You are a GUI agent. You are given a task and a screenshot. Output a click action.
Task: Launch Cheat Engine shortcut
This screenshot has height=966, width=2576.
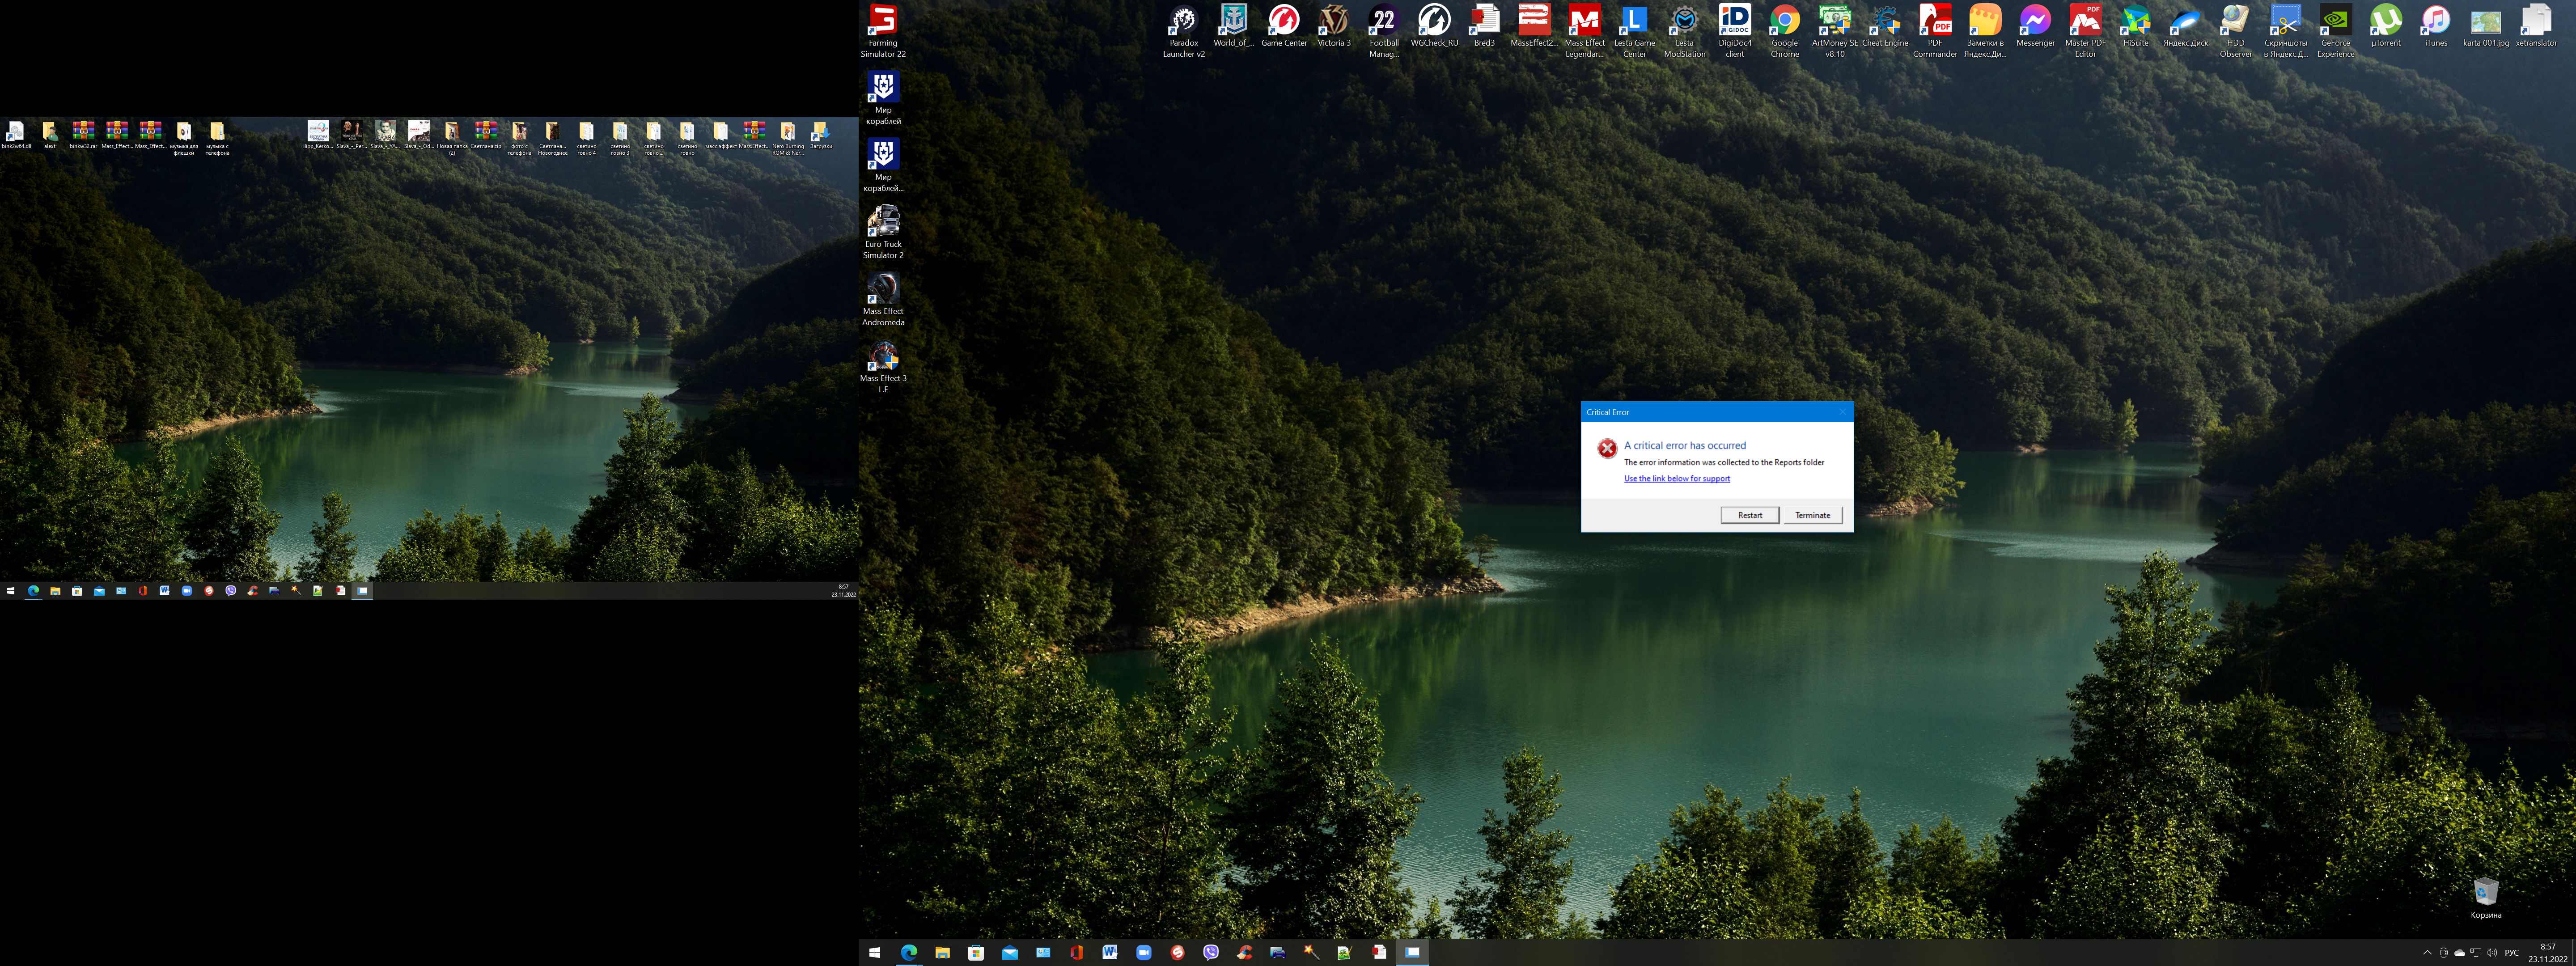pyautogui.click(x=1885, y=26)
